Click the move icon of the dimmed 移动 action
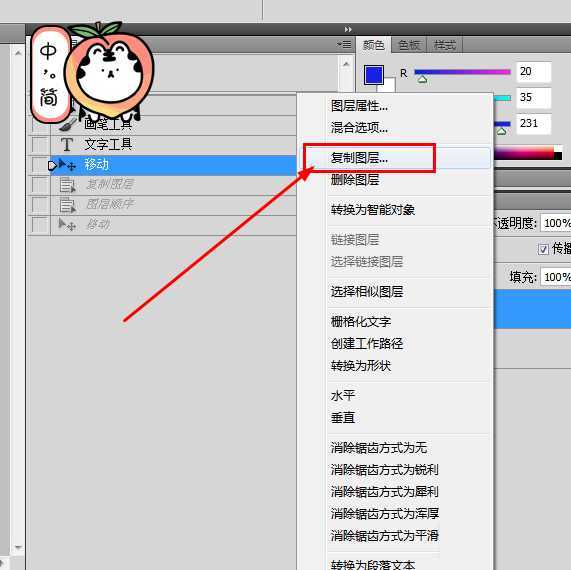Image resolution: width=571 pixels, height=570 pixels. 67,224
